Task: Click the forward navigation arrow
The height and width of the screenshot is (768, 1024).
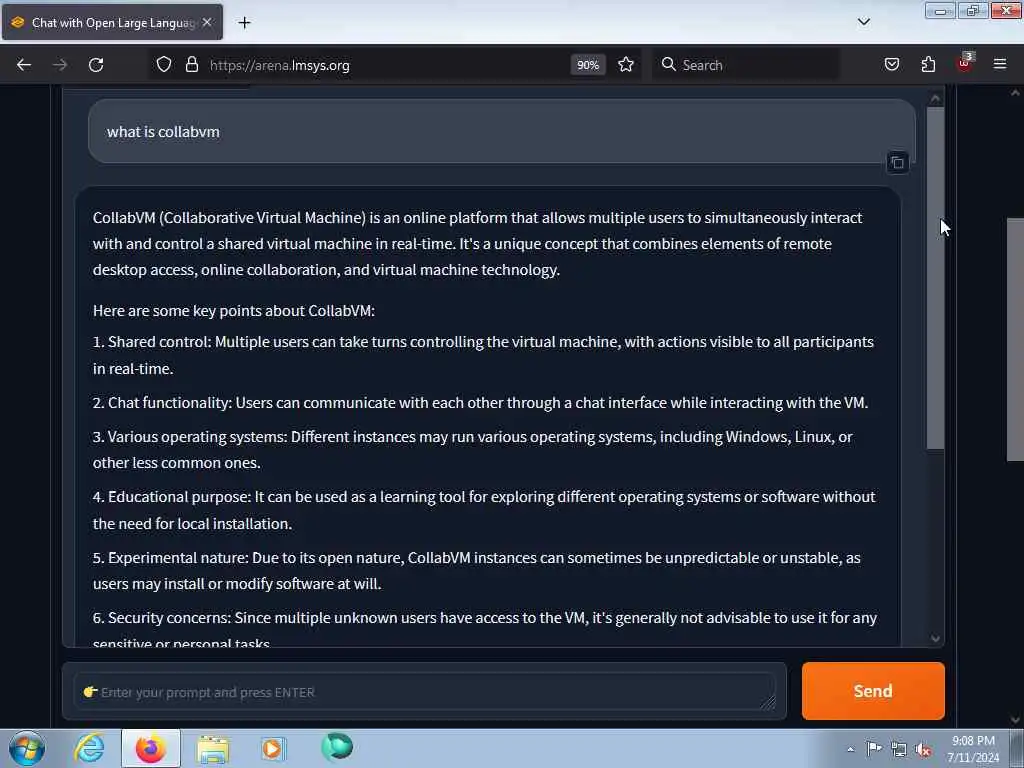Action: [x=60, y=65]
